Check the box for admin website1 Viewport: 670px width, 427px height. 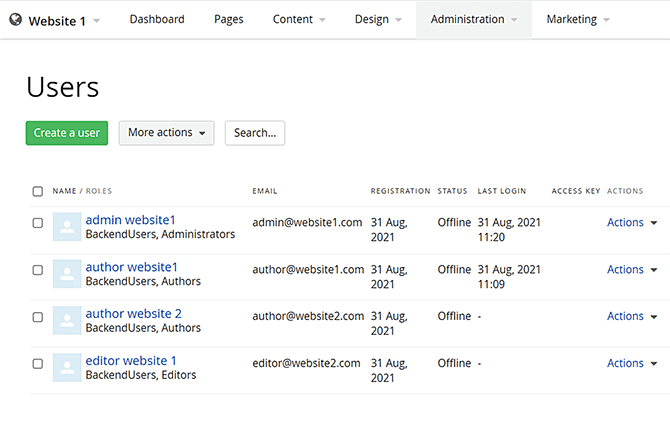point(38,223)
